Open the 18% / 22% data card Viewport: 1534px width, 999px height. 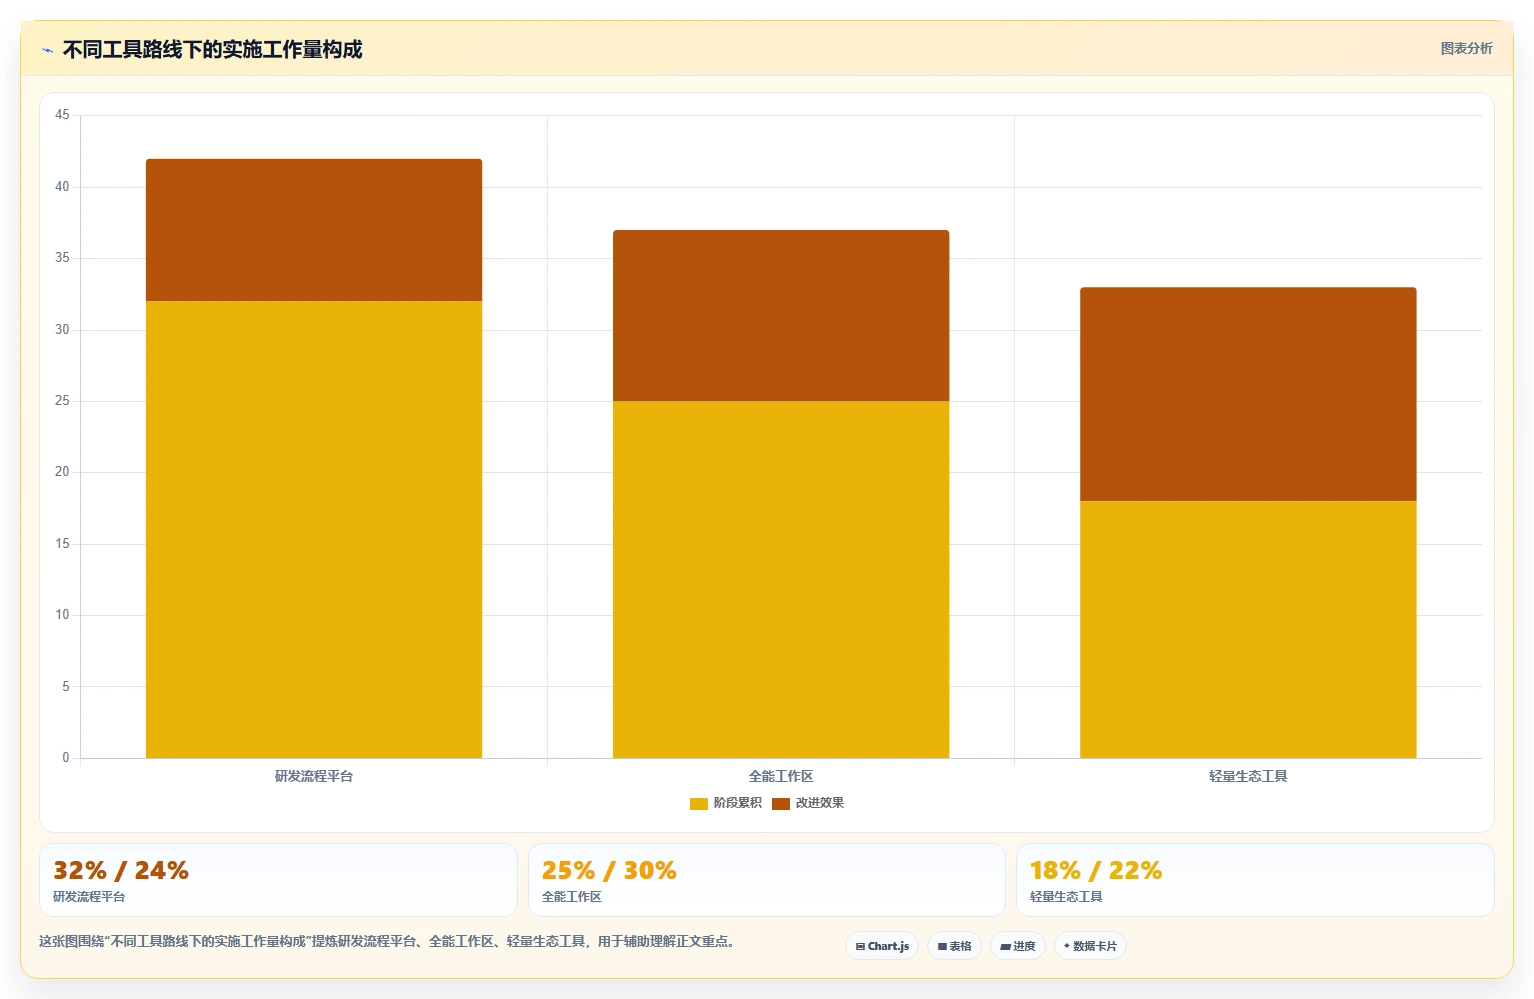[1255, 880]
